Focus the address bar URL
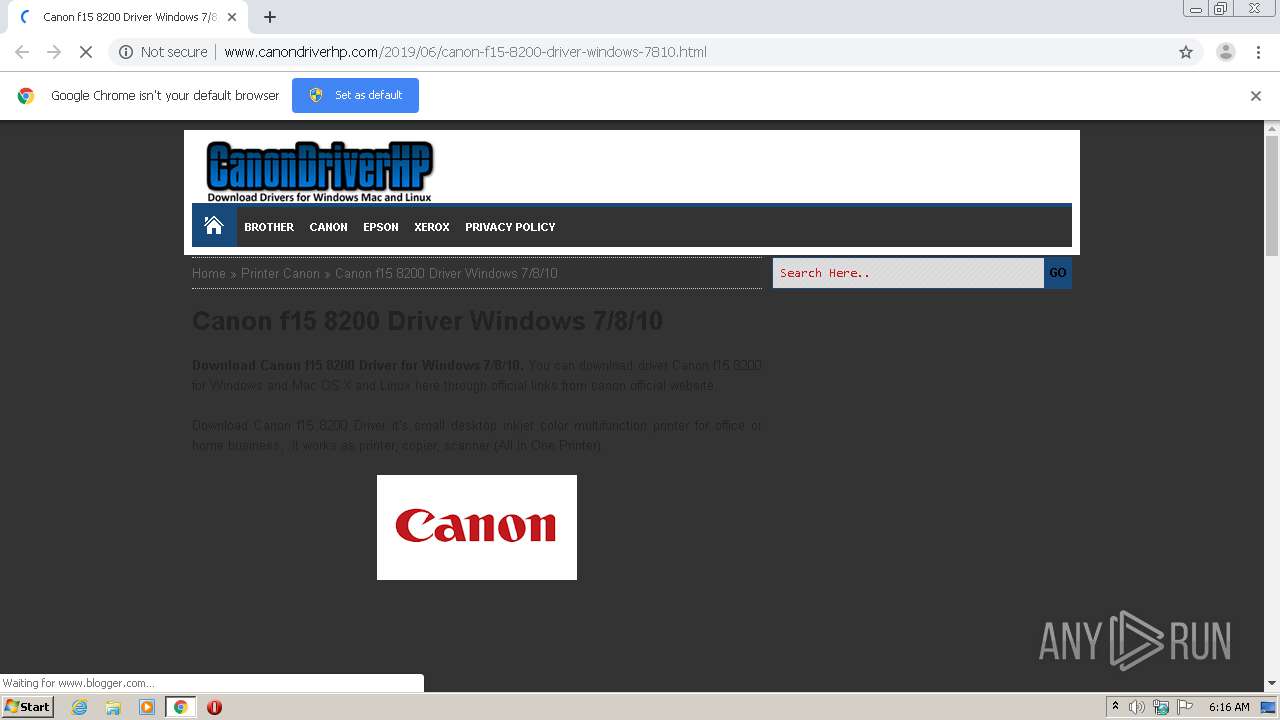Screen dimensions: 1280x720 click(465, 52)
